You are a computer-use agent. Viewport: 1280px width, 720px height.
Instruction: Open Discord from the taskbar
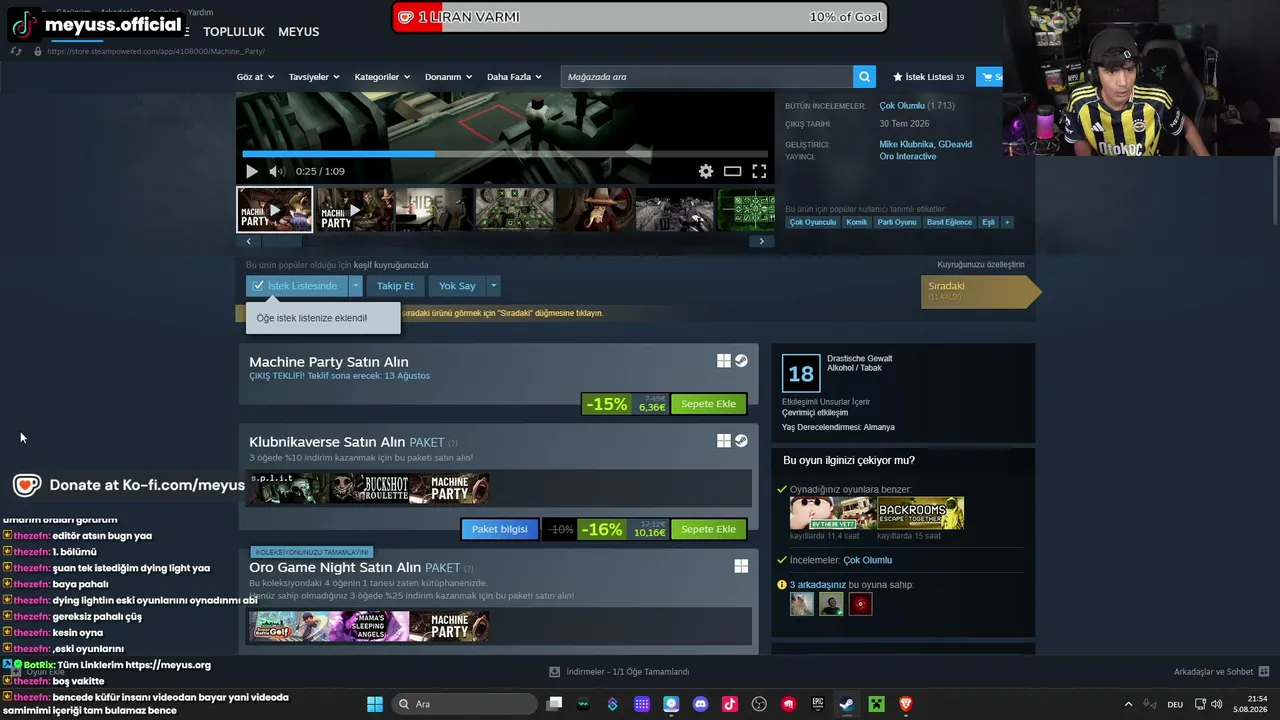click(x=700, y=704)
